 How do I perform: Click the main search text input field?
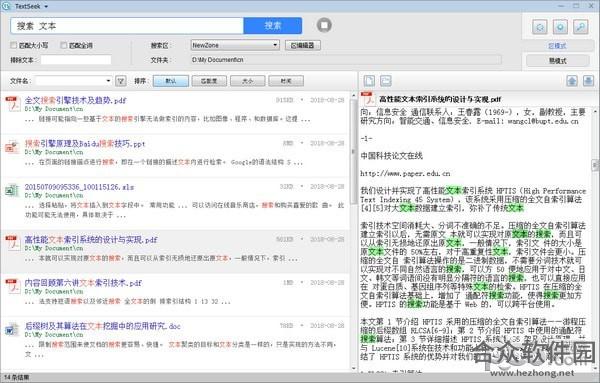[x=127, y=26]
